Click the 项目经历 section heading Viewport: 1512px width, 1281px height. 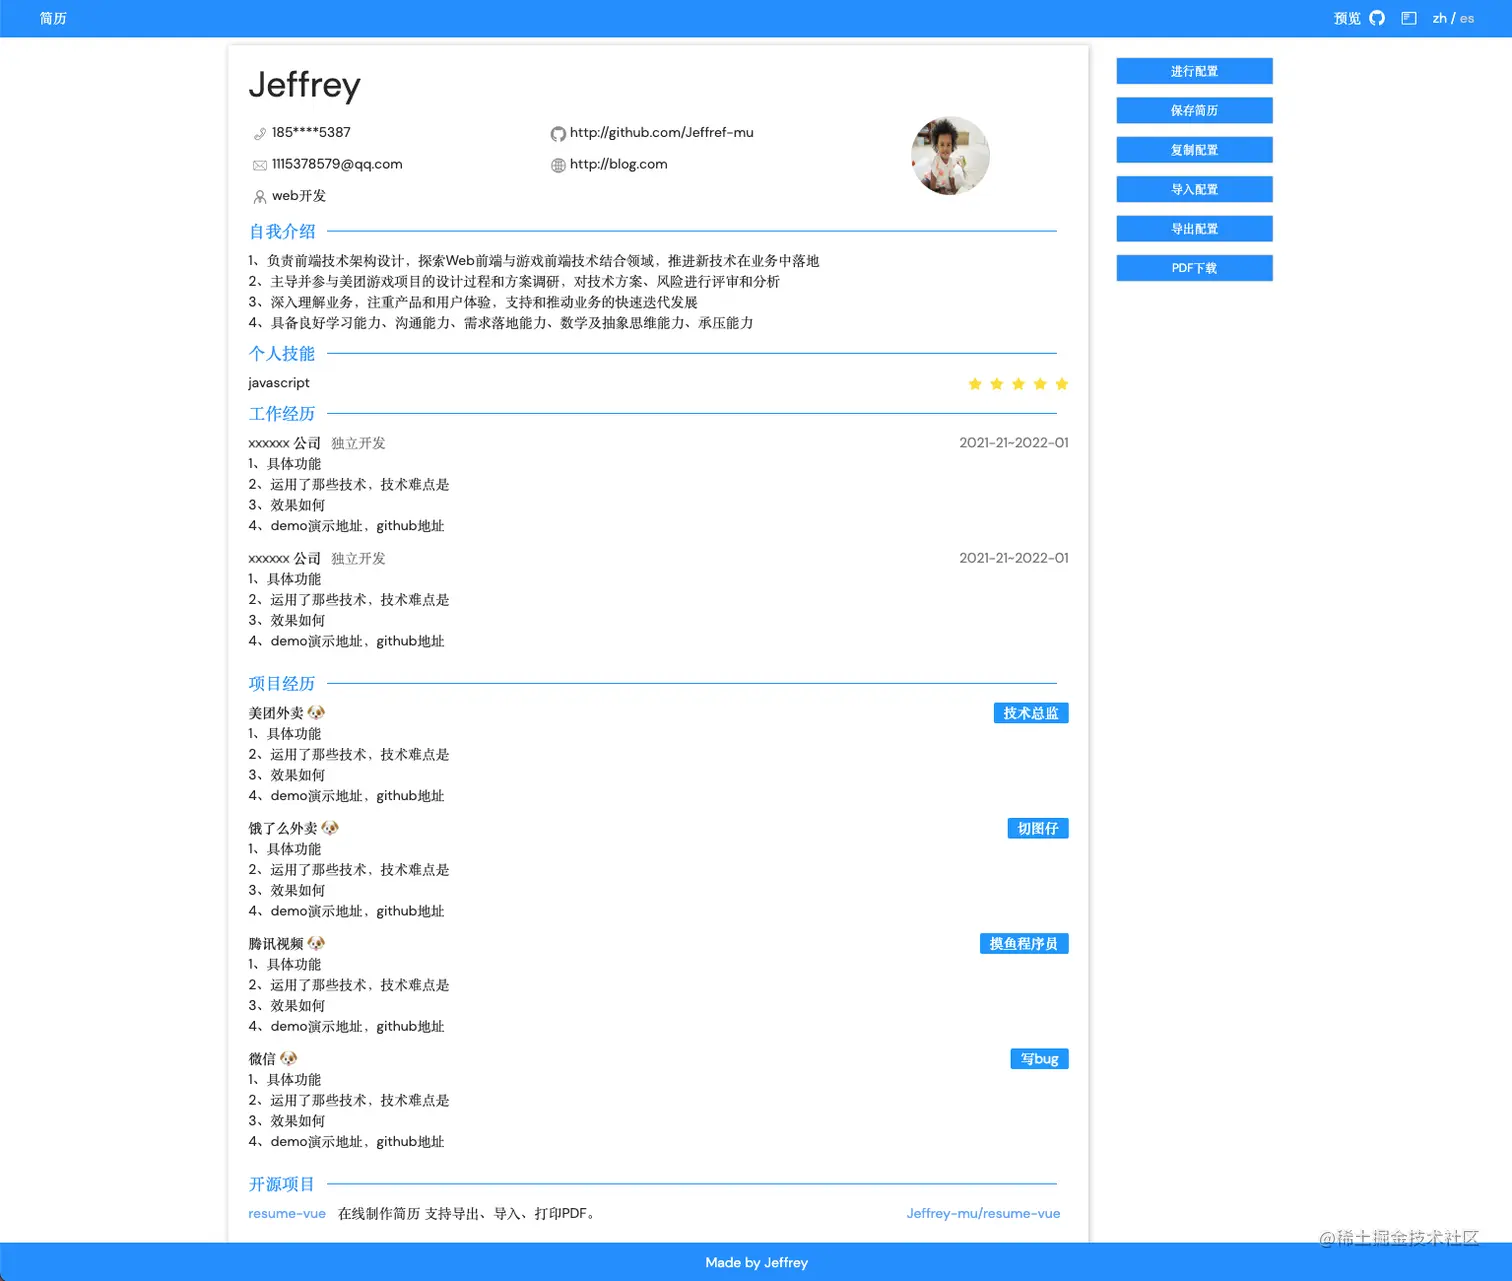tap(282, 683)
